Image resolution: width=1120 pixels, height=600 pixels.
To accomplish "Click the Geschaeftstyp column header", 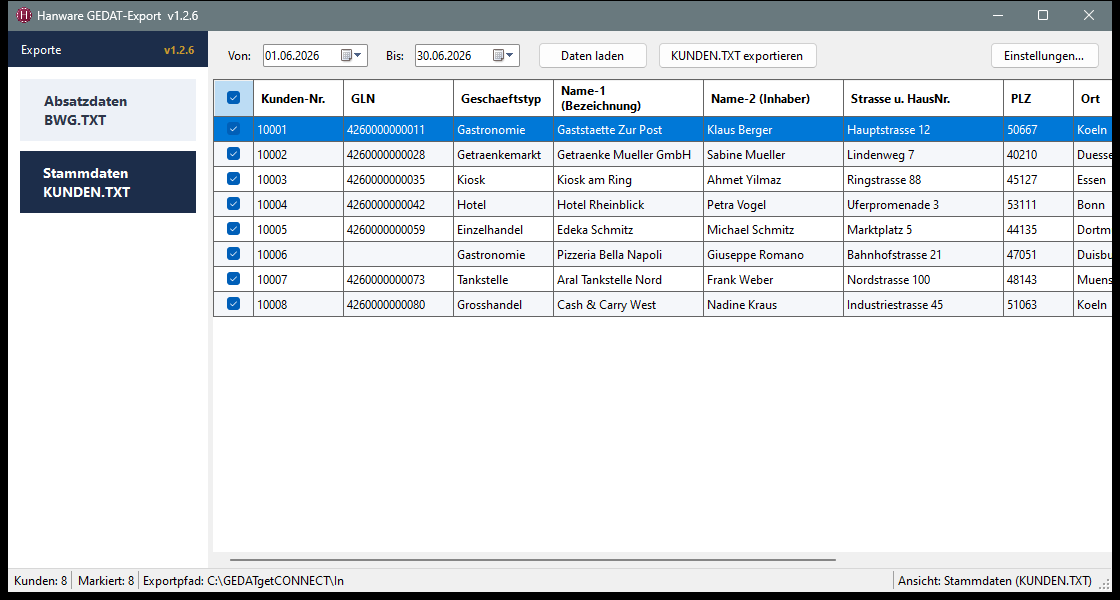I will coord(504,99).
